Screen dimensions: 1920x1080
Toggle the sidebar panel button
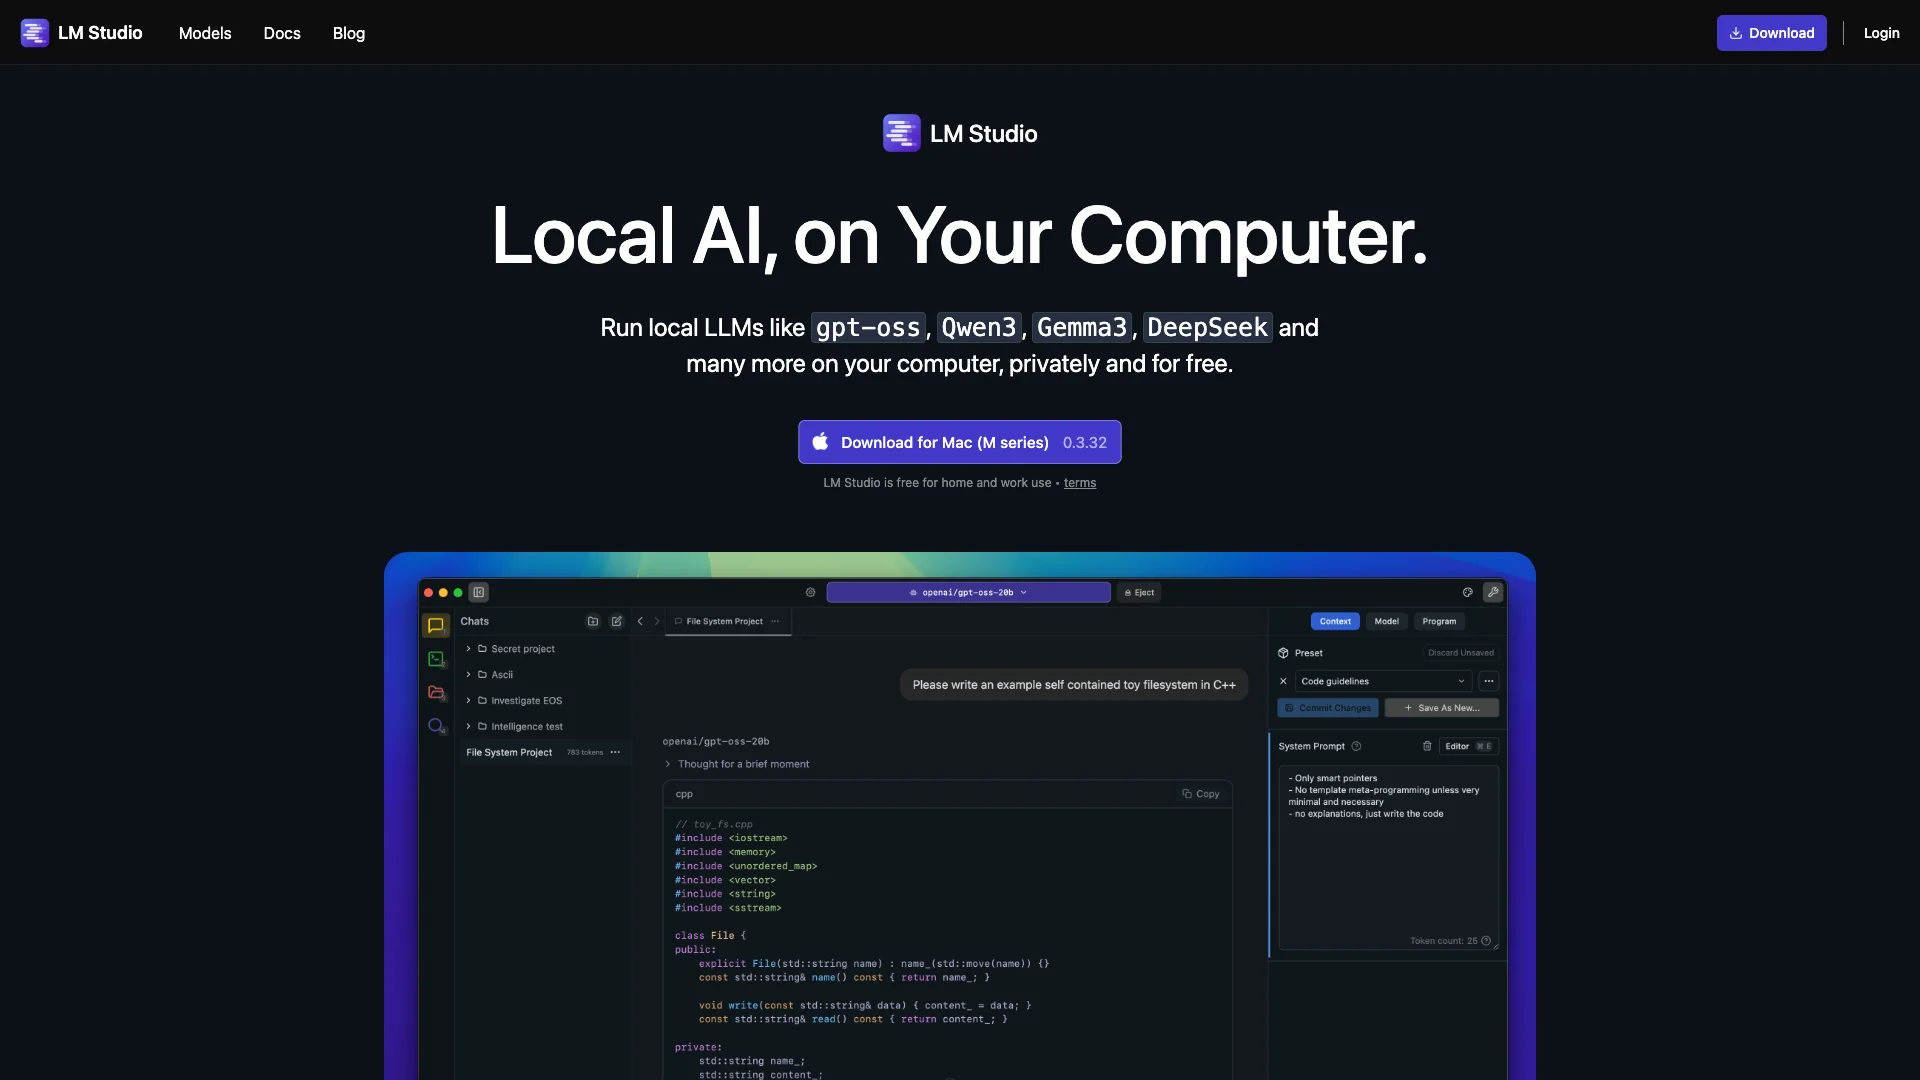click(479, 592)
